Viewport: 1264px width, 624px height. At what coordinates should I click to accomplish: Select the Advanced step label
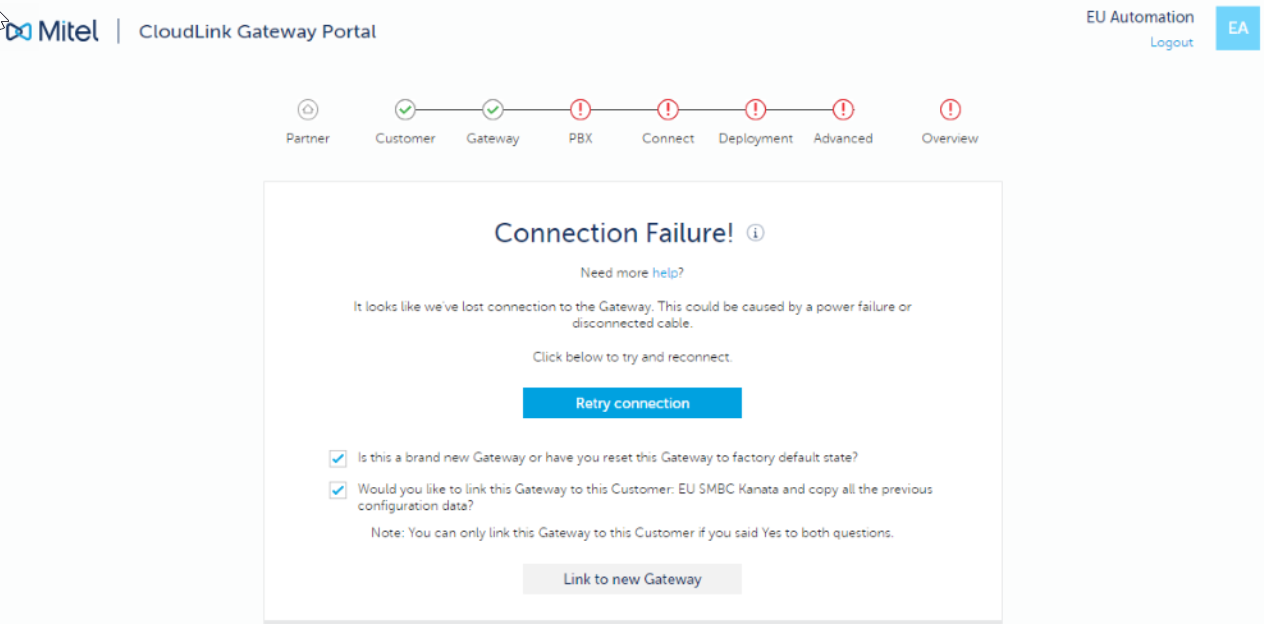pos(843,139)
